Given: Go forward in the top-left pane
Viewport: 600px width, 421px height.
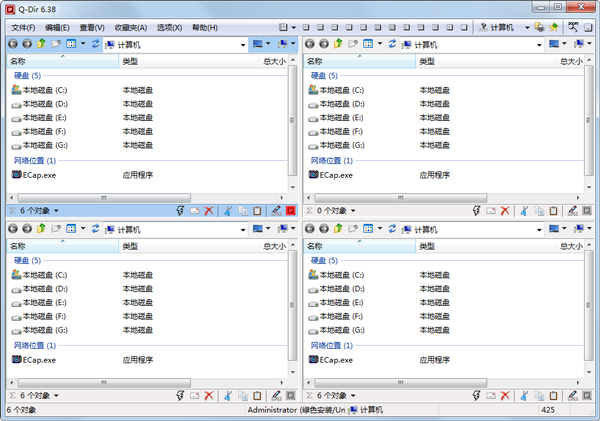Looking at the screenshot, I should pos(27,44).
